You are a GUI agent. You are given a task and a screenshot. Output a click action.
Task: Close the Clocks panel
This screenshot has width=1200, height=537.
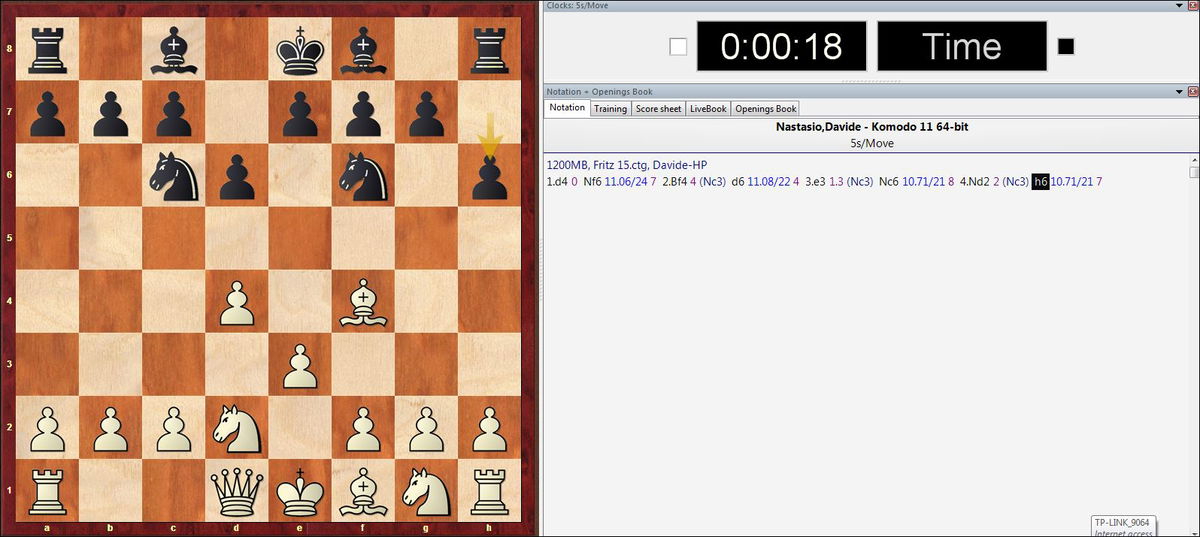[1192, 6]
